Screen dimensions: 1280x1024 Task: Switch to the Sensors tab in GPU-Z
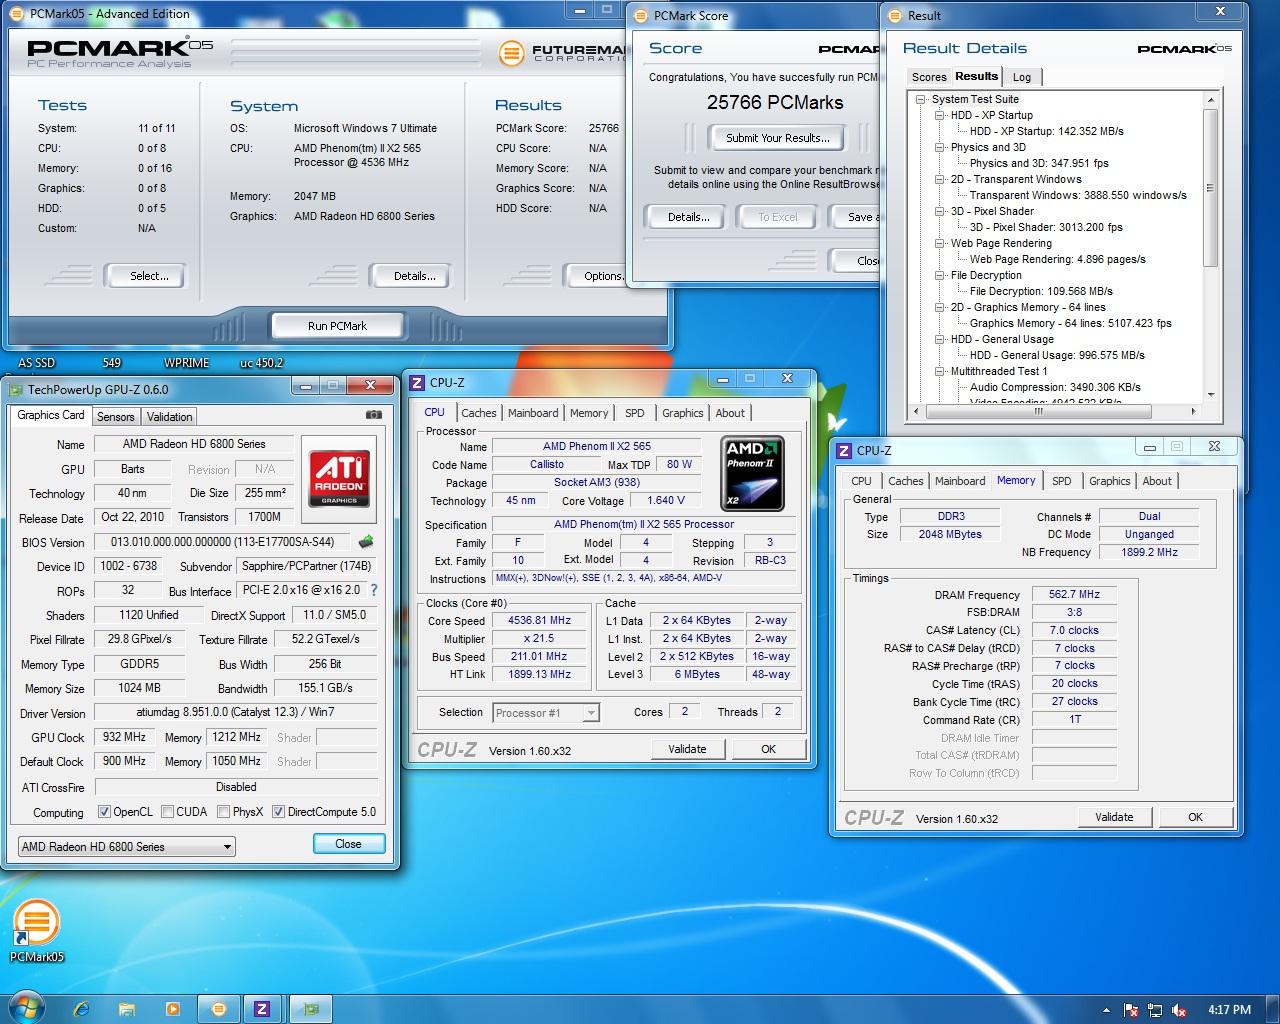click(x=115, y=417)
